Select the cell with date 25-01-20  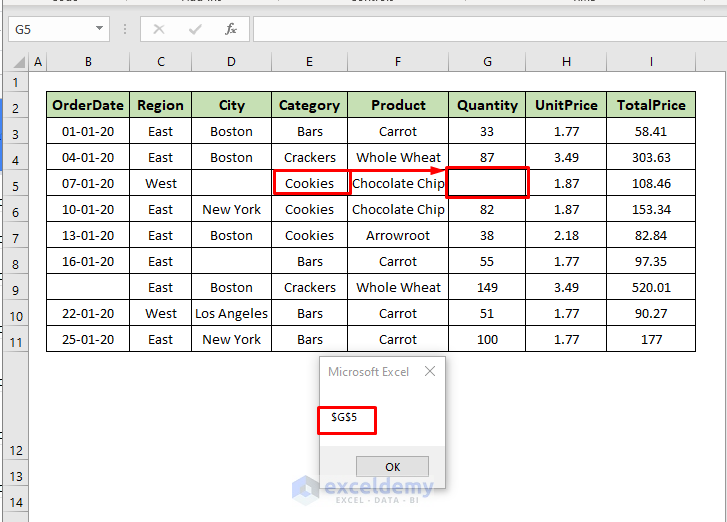tap(88, 339)
